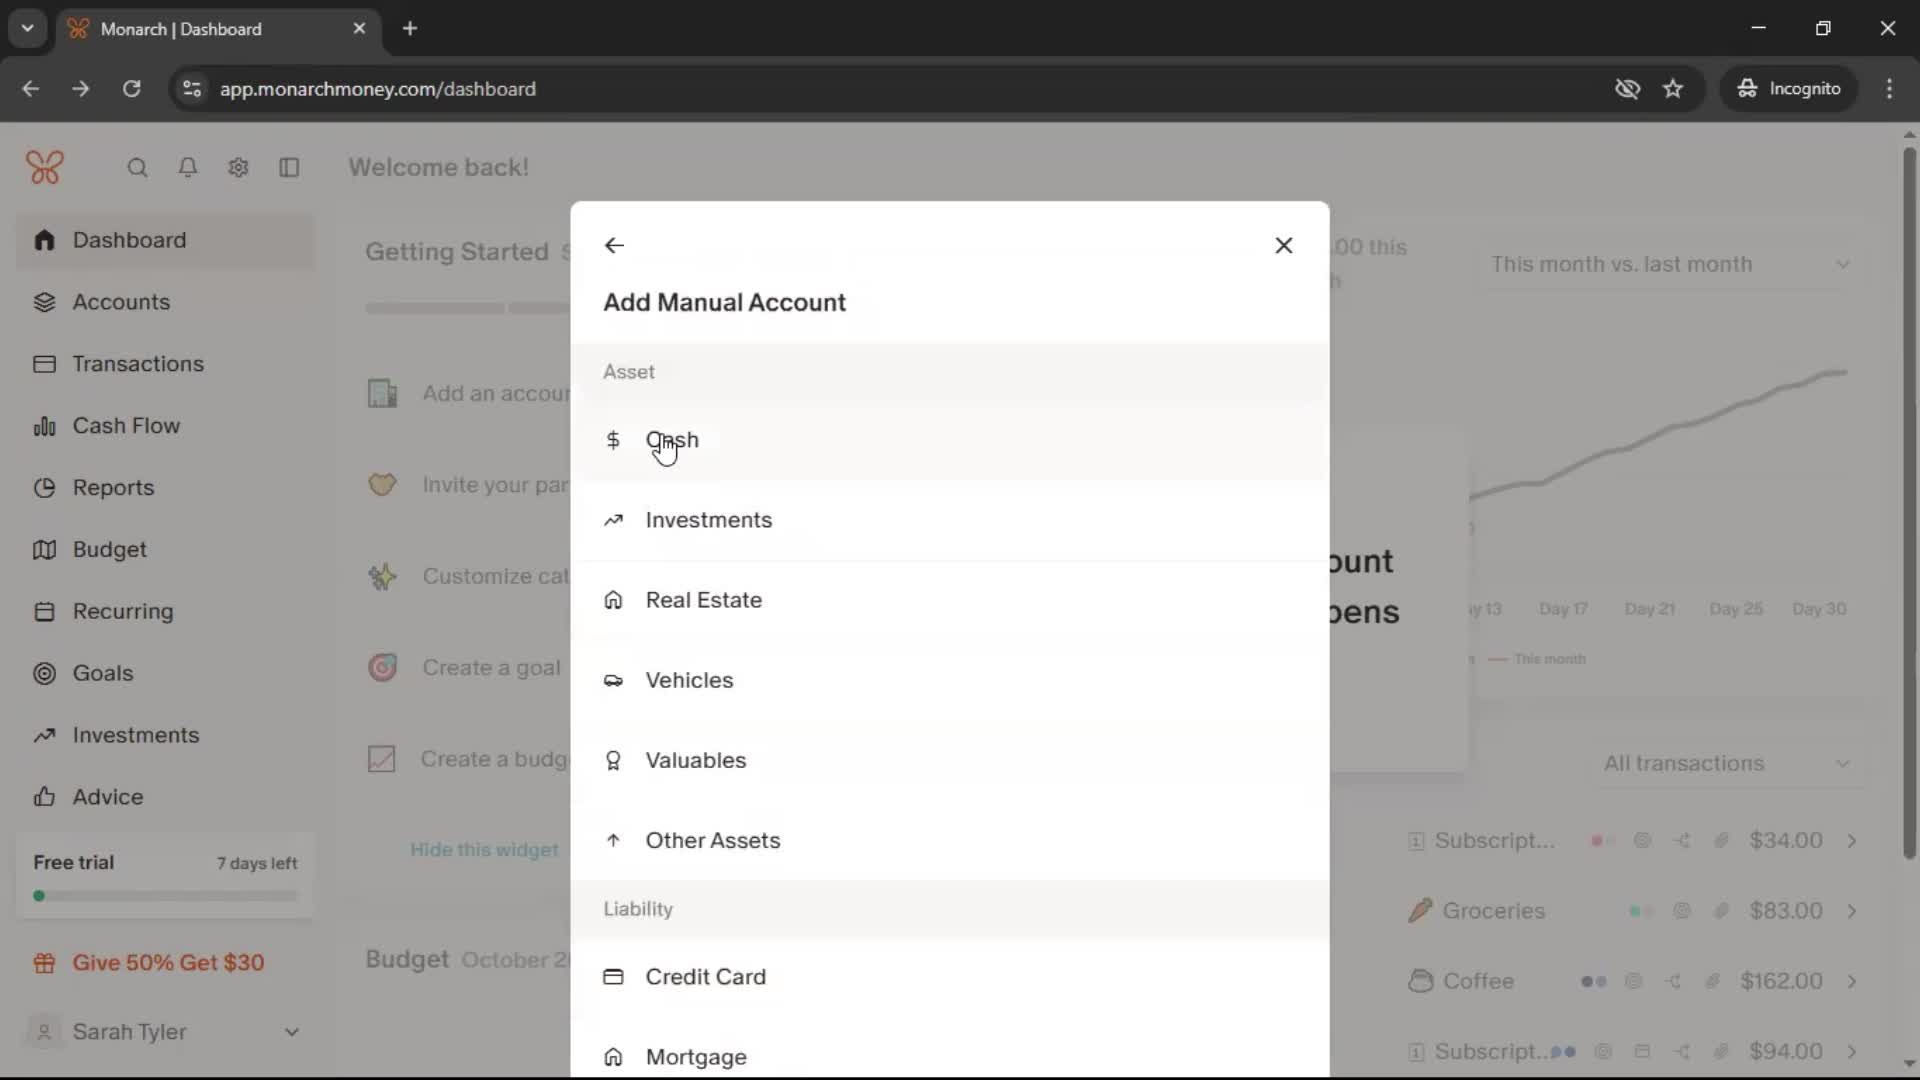Open the settings gear icon
This screenshot has width=1920, height=1080.
pyautogui.click(x=238, y=168)
